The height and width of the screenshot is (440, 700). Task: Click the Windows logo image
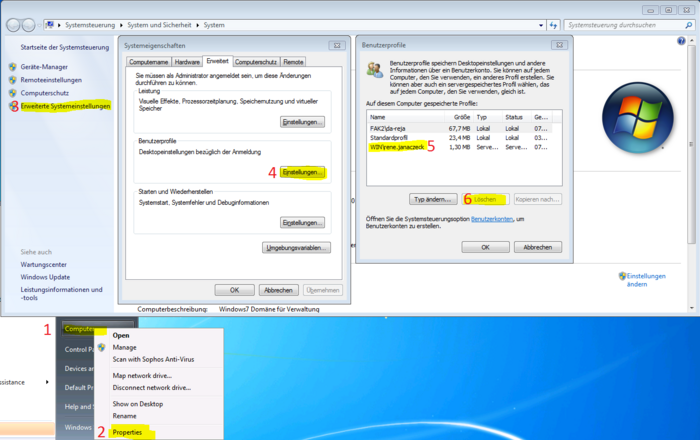638,117
